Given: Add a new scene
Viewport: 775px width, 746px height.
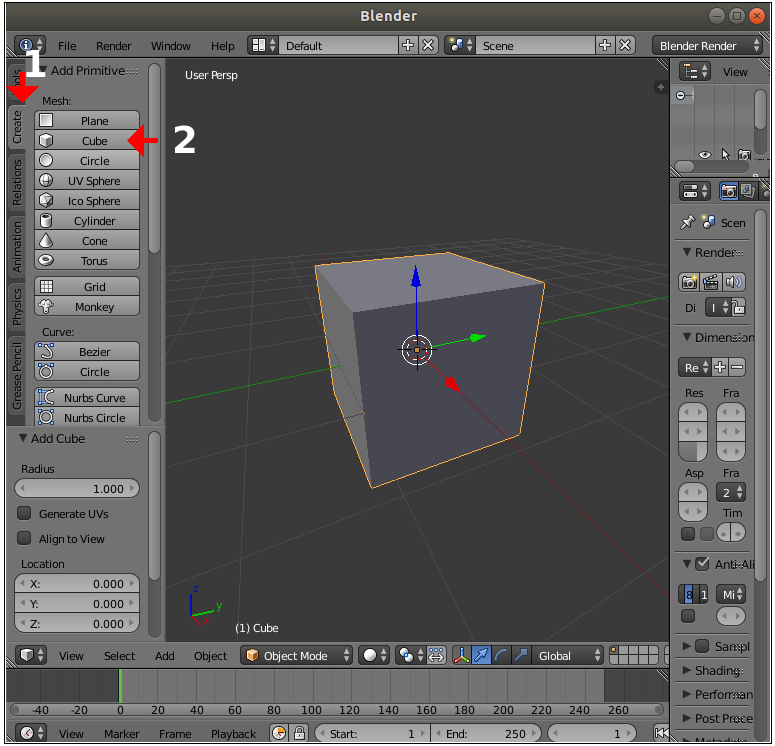Looking at the screenshot, I should (605, 45).
